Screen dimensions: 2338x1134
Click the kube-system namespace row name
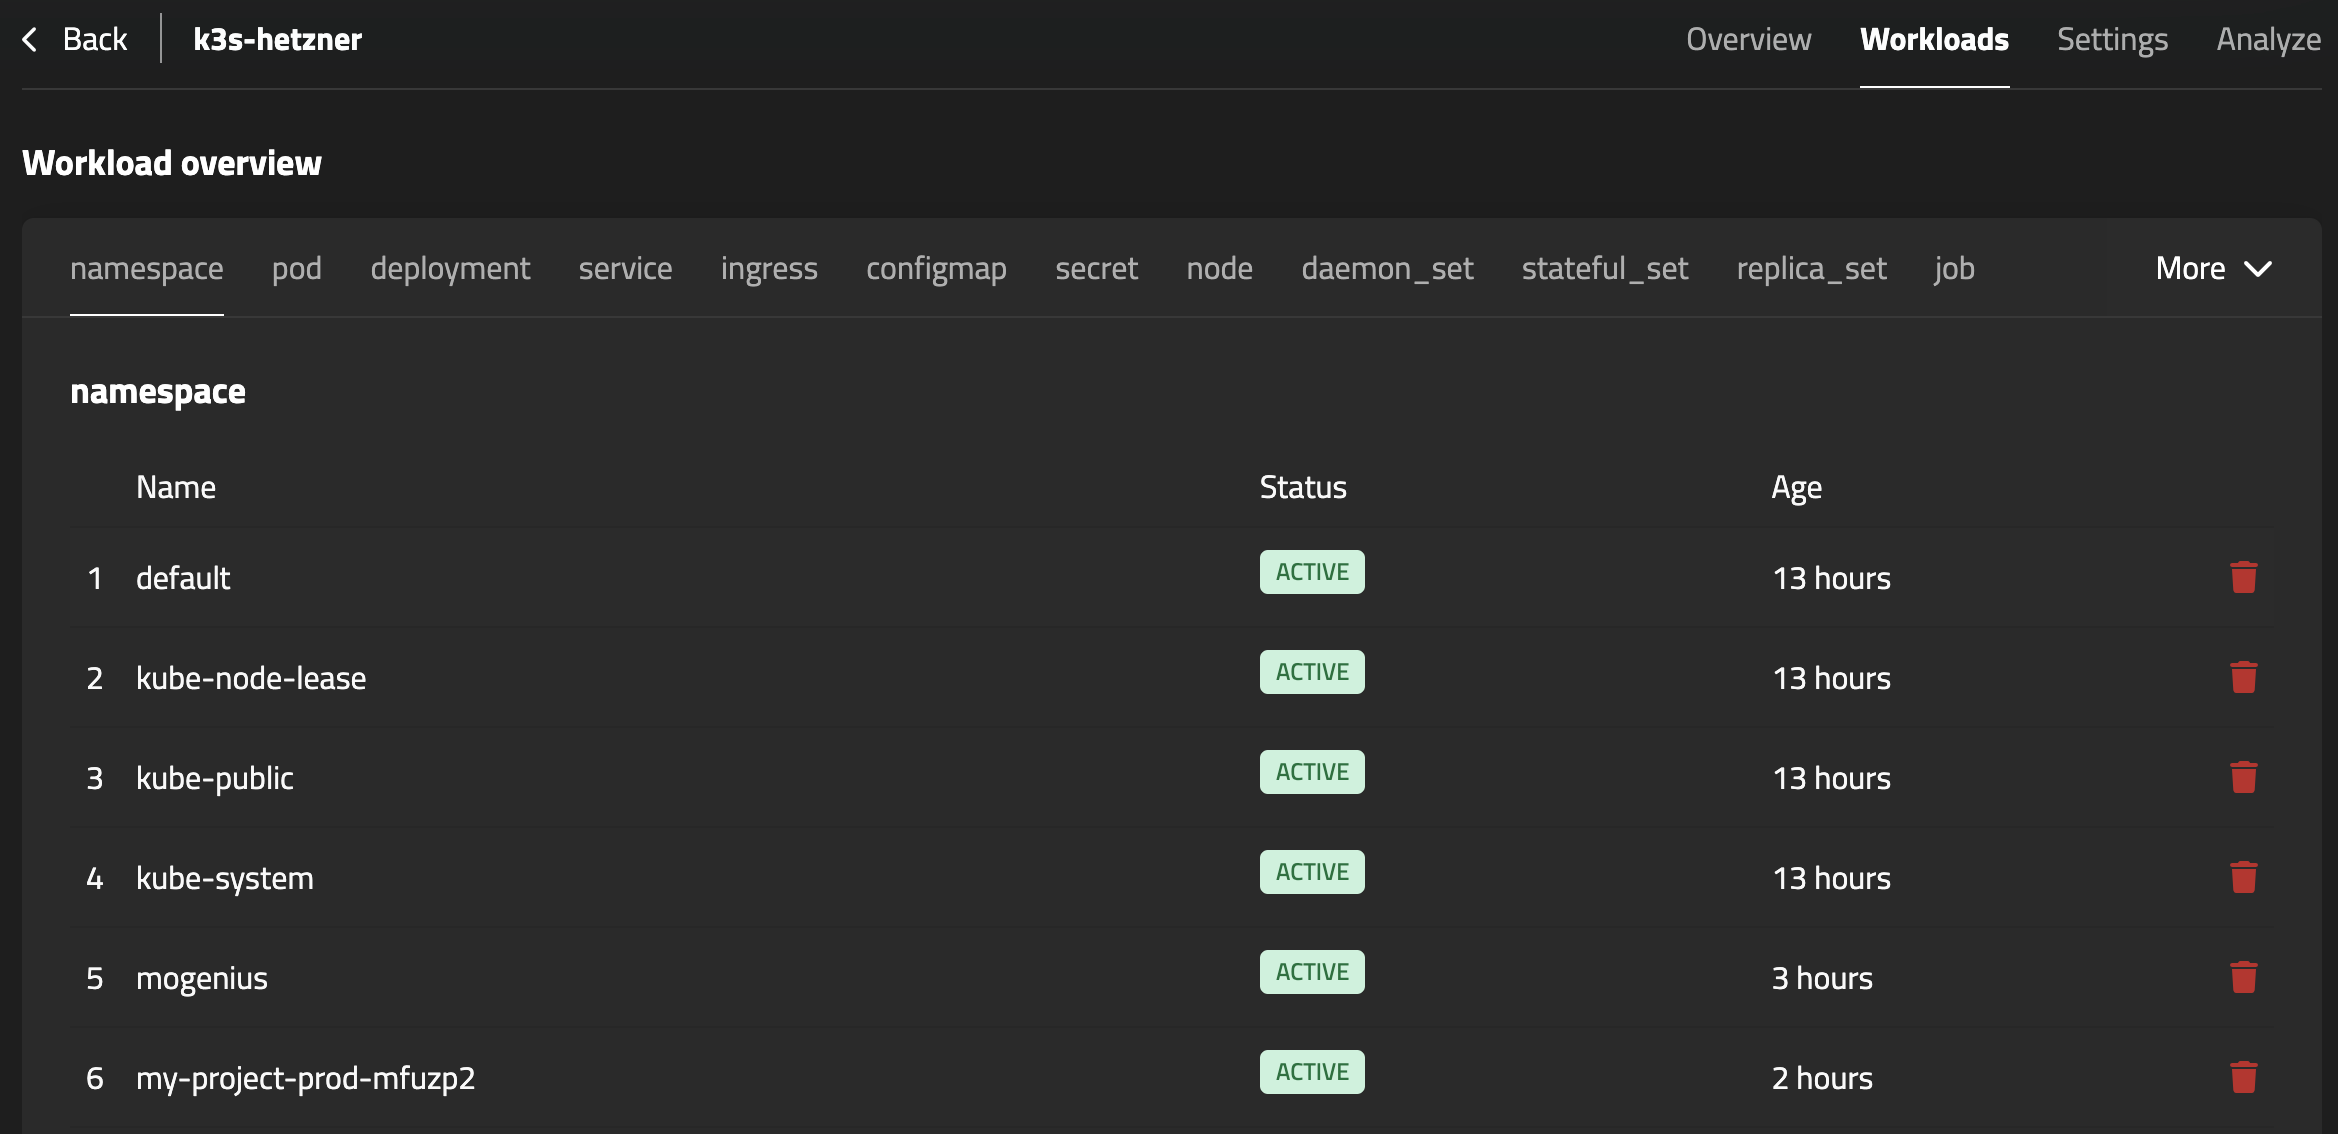[x=225, y=878]
